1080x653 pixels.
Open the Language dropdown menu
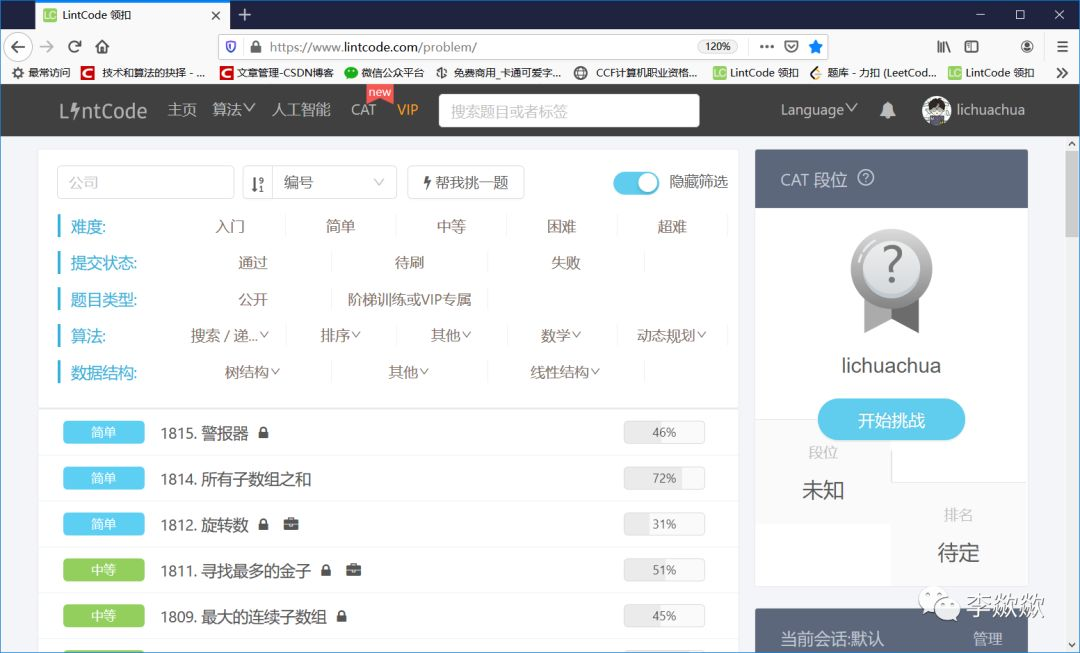[817, 110]
